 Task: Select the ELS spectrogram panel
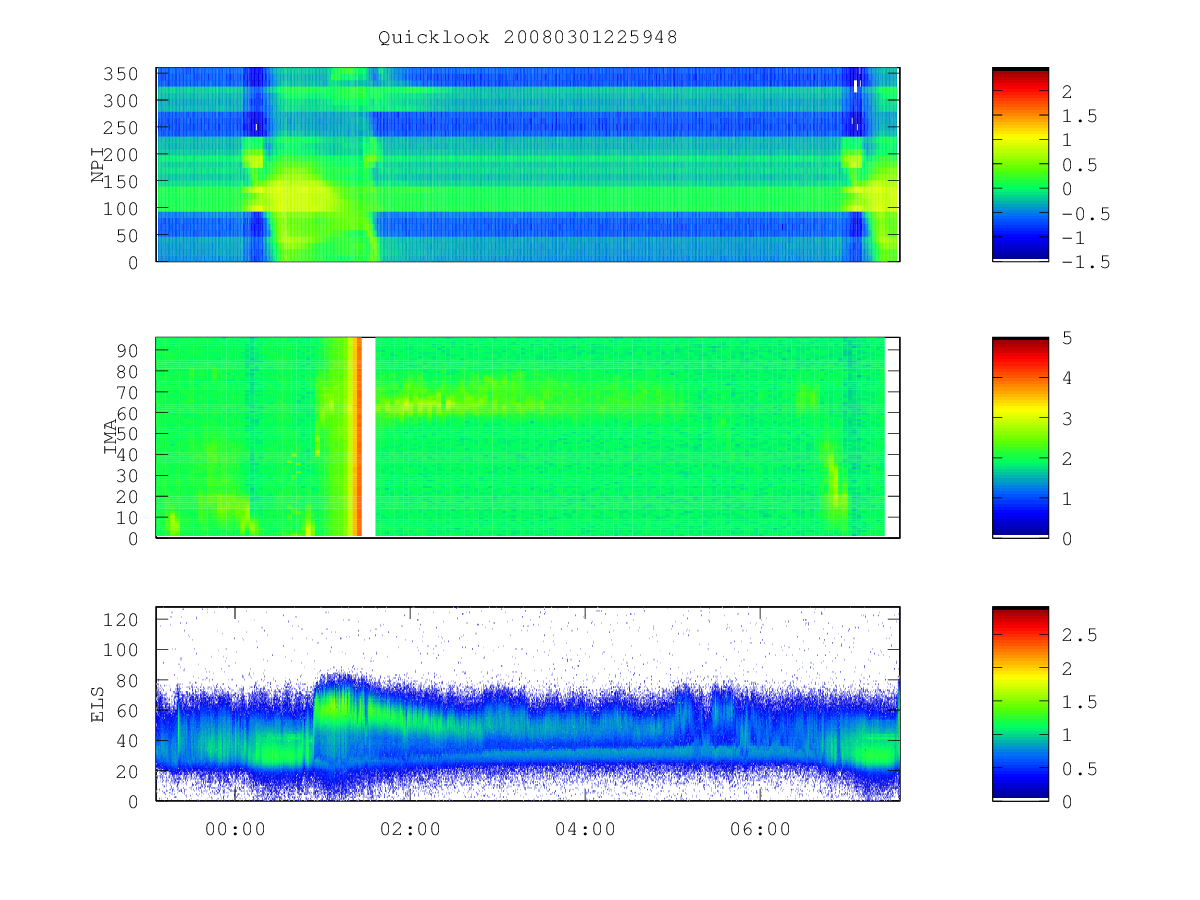(528, 704)
